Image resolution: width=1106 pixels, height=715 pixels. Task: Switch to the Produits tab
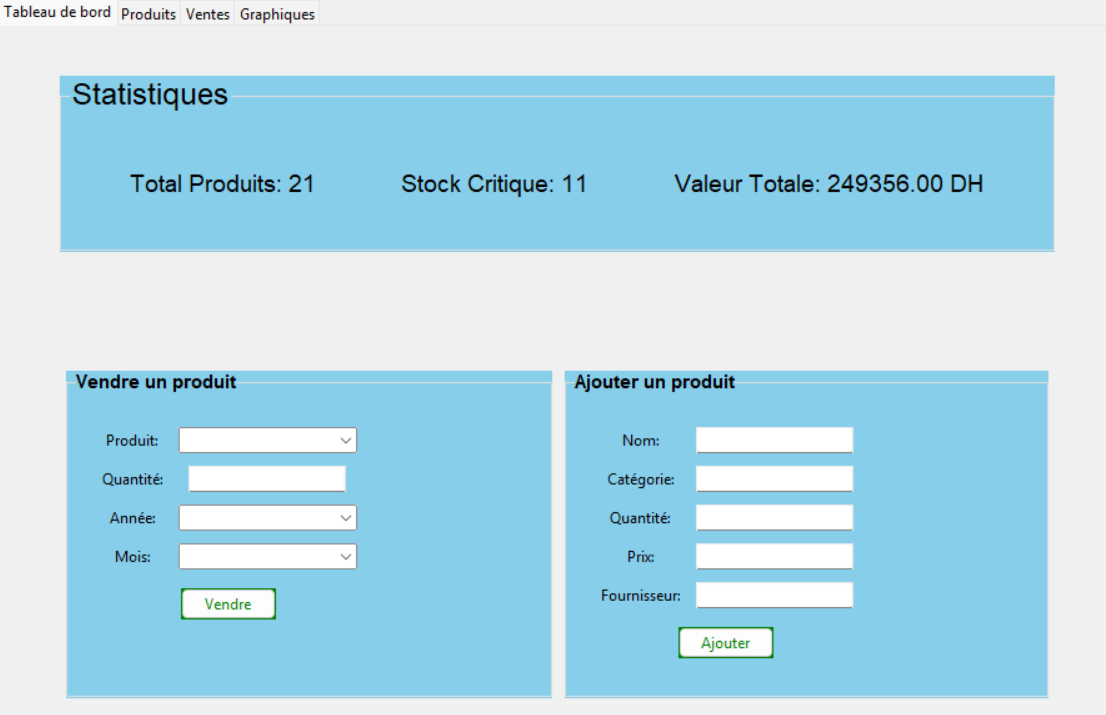148,14
